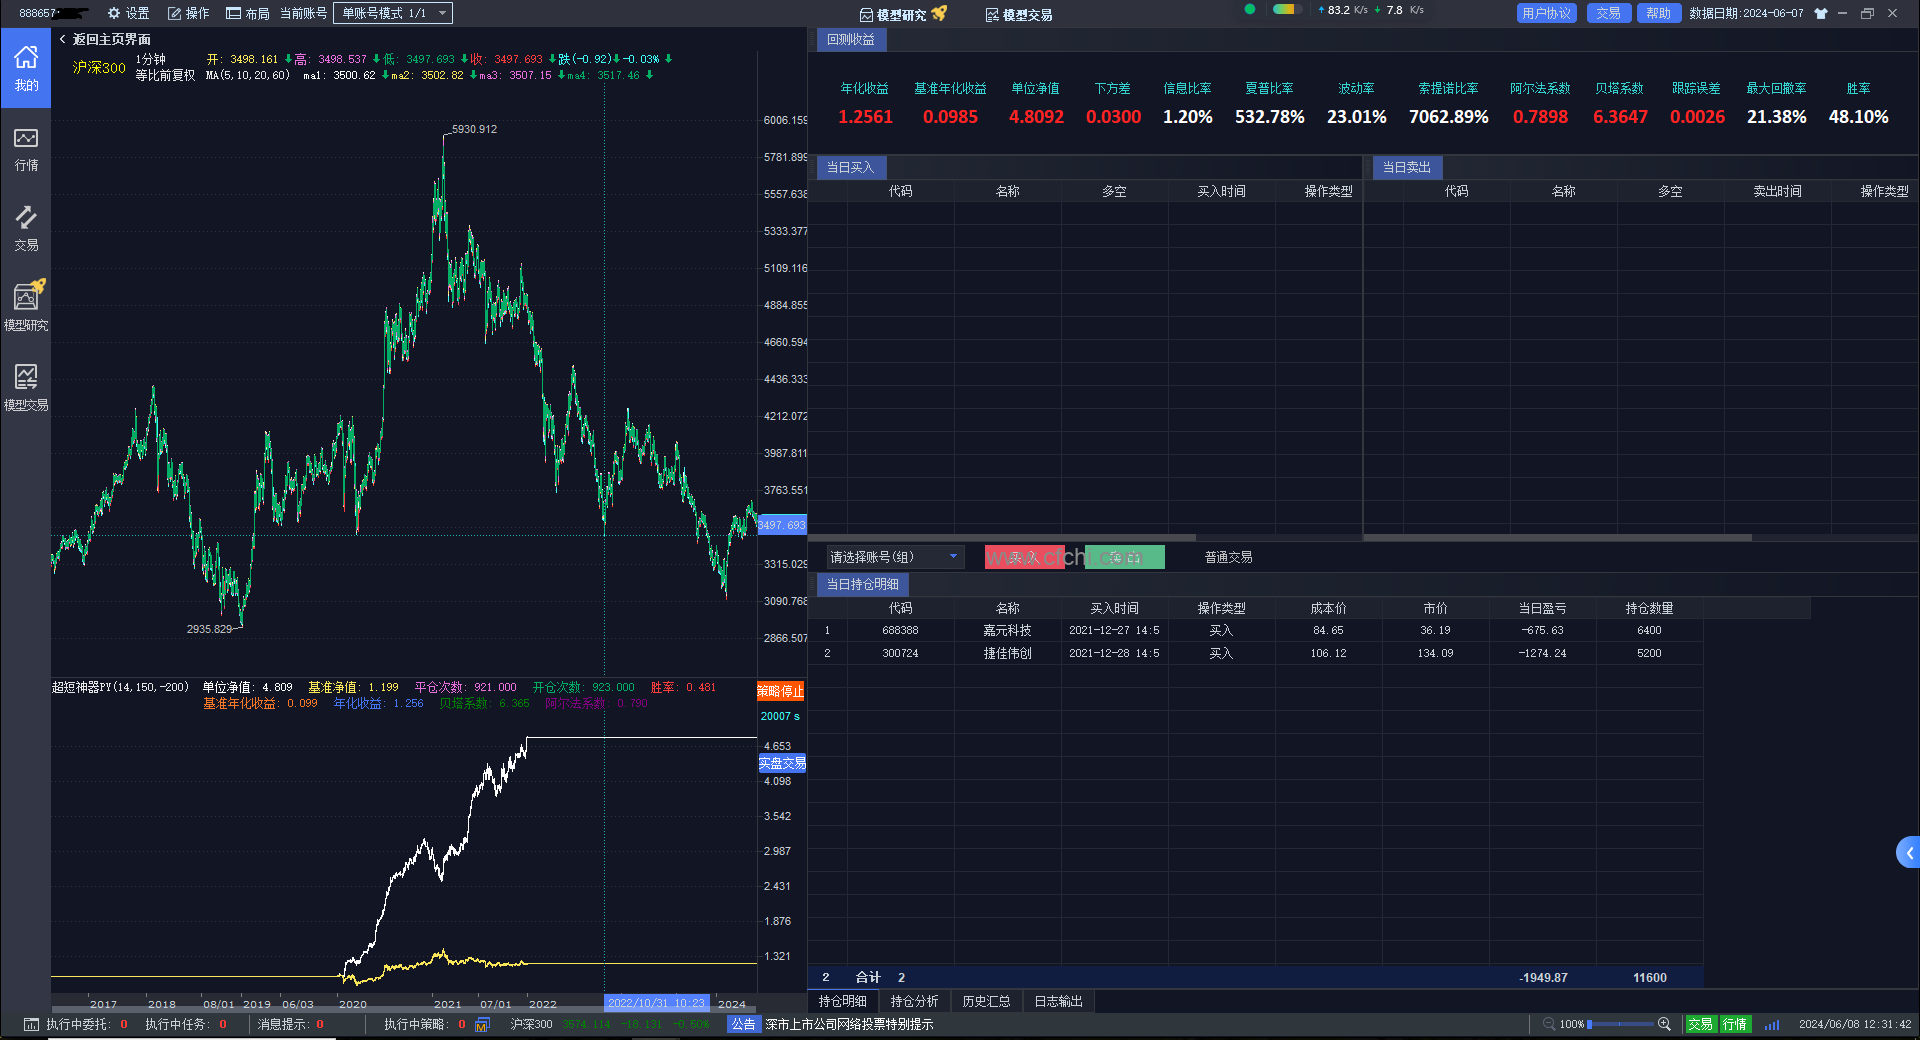Open the 布局 layout menu in top bar

[248, 13]
